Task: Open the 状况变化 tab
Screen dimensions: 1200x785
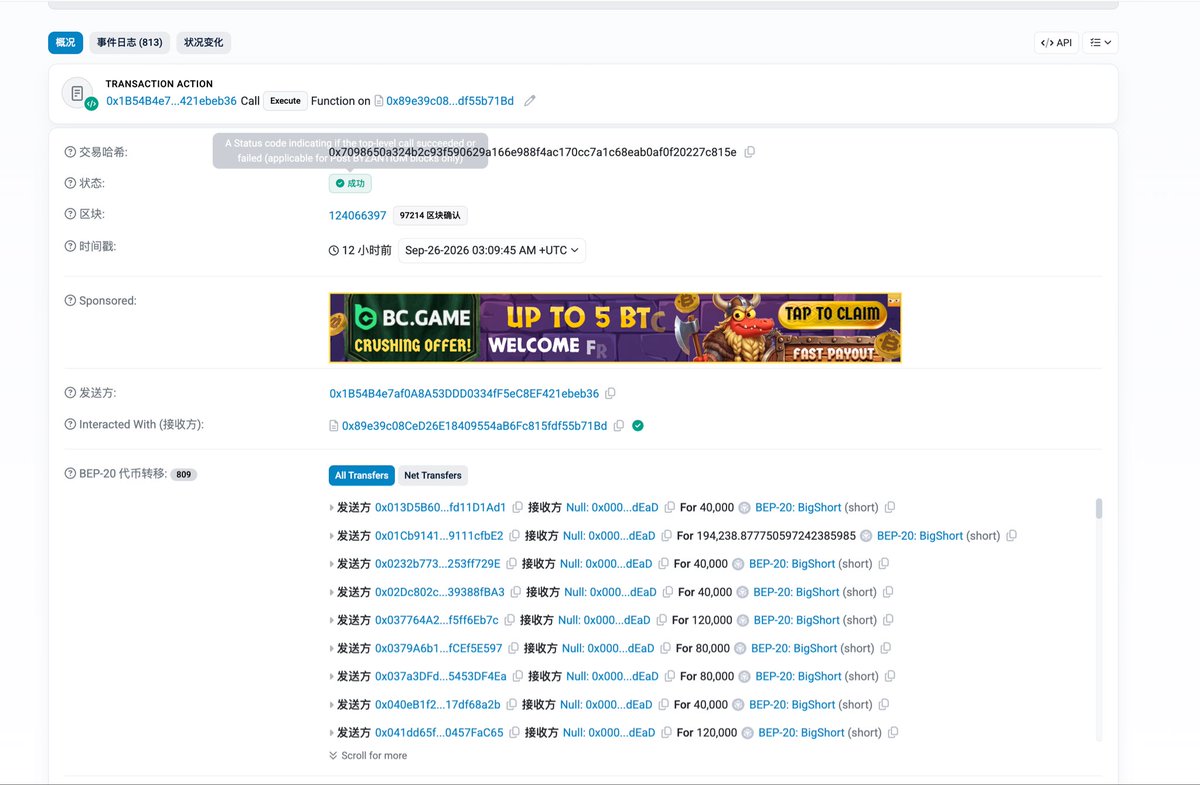Action: 204,43
